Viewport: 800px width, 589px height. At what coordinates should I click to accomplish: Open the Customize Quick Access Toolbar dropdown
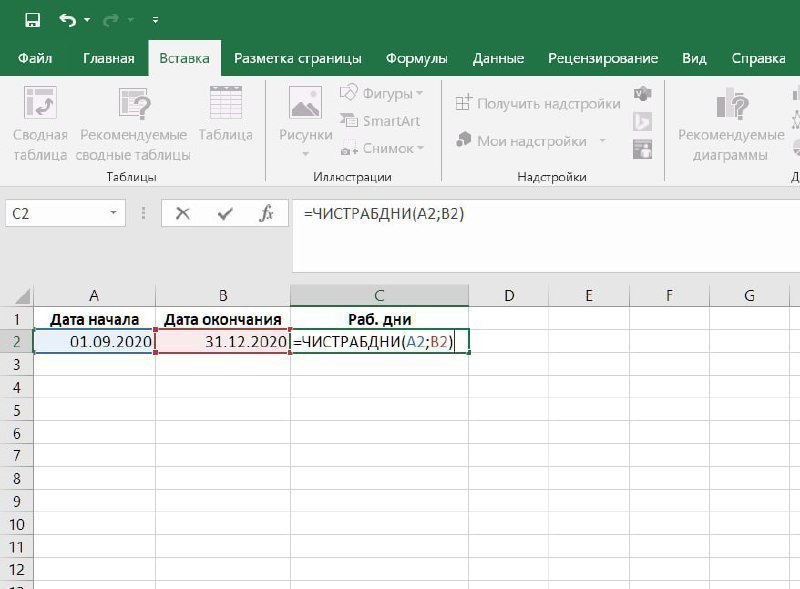155,20
